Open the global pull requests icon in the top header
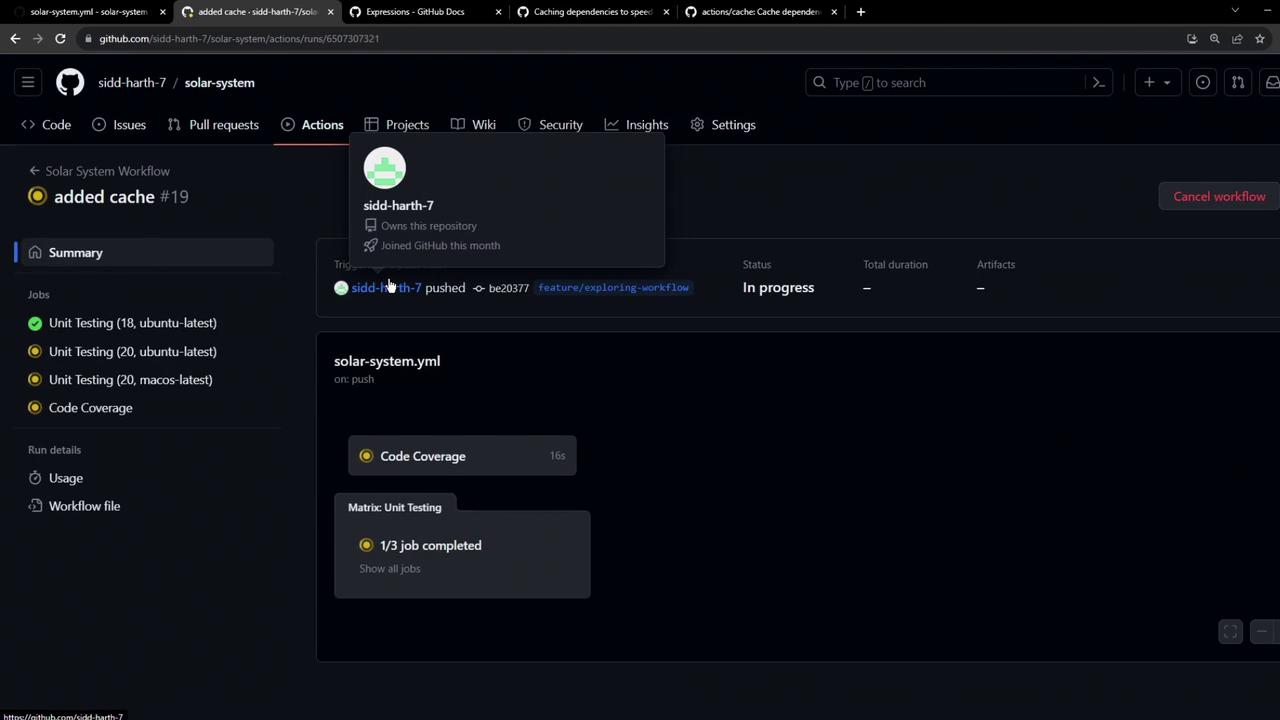The height and width of the screenshot is (720, 1280). coord(1238,83)
